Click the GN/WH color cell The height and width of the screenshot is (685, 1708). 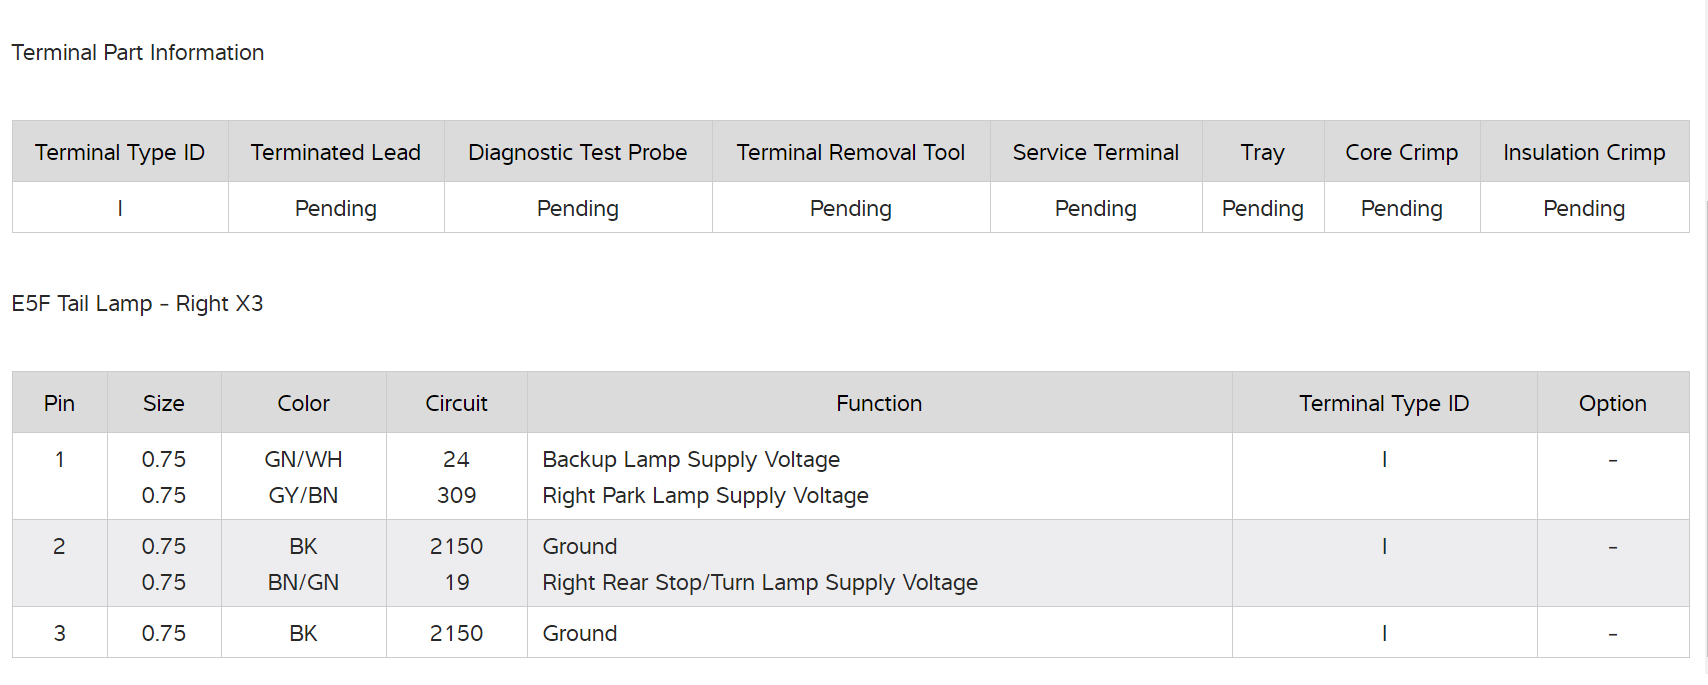coord(303,460)
